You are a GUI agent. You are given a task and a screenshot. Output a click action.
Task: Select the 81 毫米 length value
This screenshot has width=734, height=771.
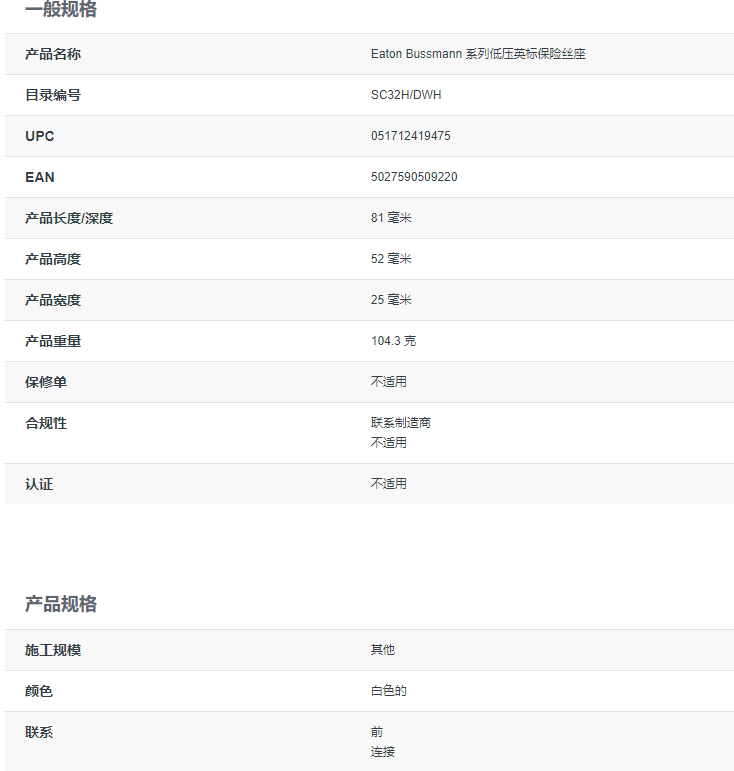point(391,217)
